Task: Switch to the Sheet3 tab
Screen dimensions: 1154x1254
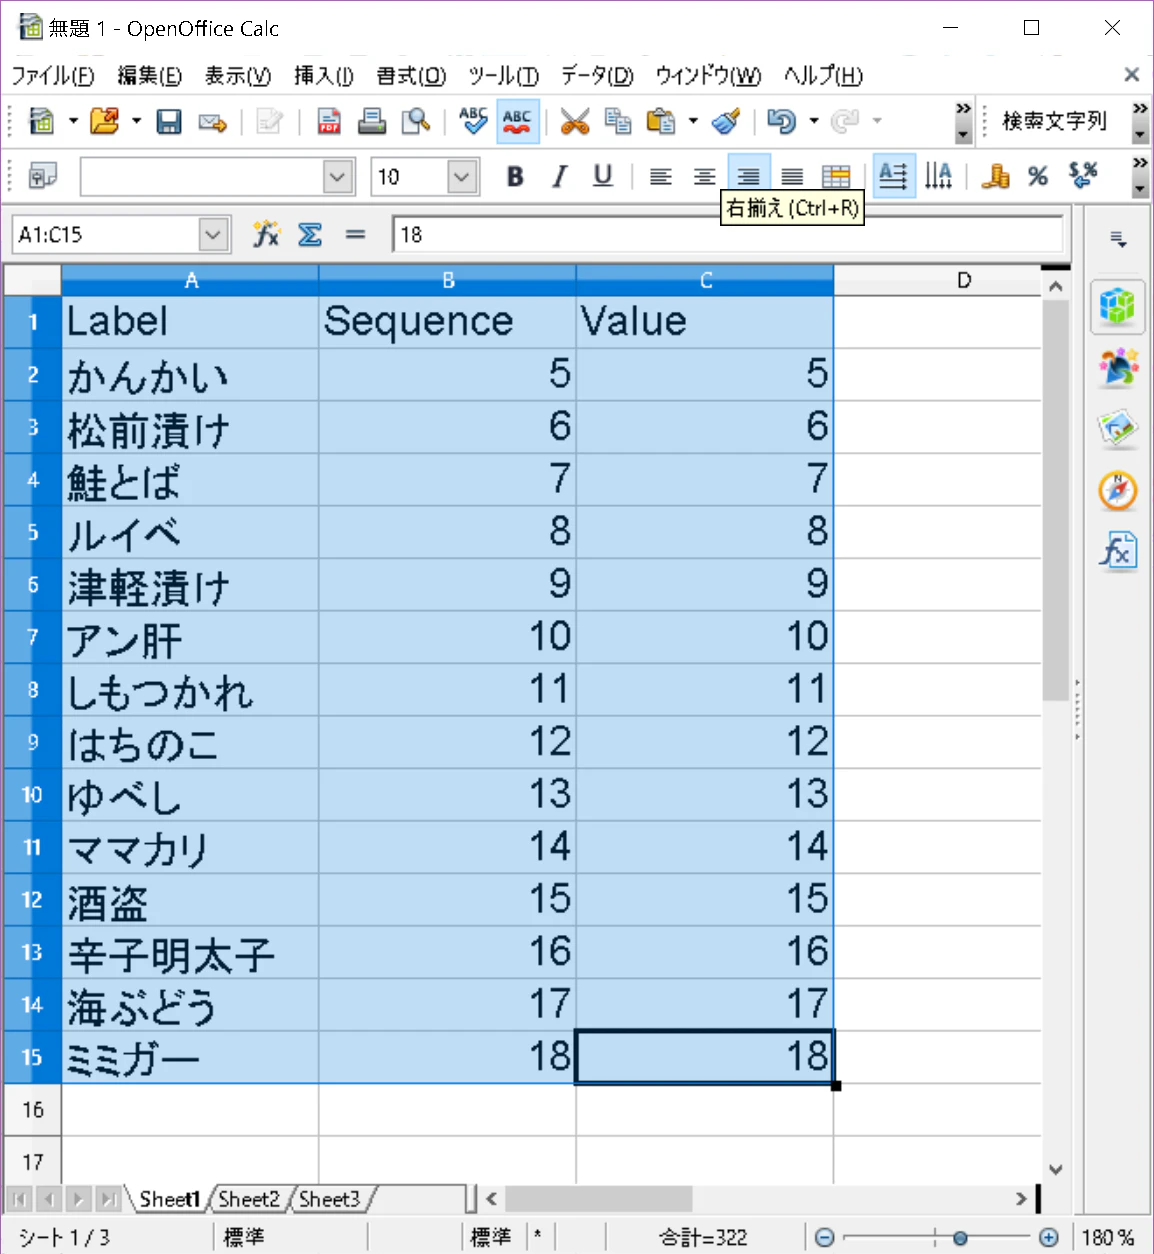Action: click(329, 1199)
